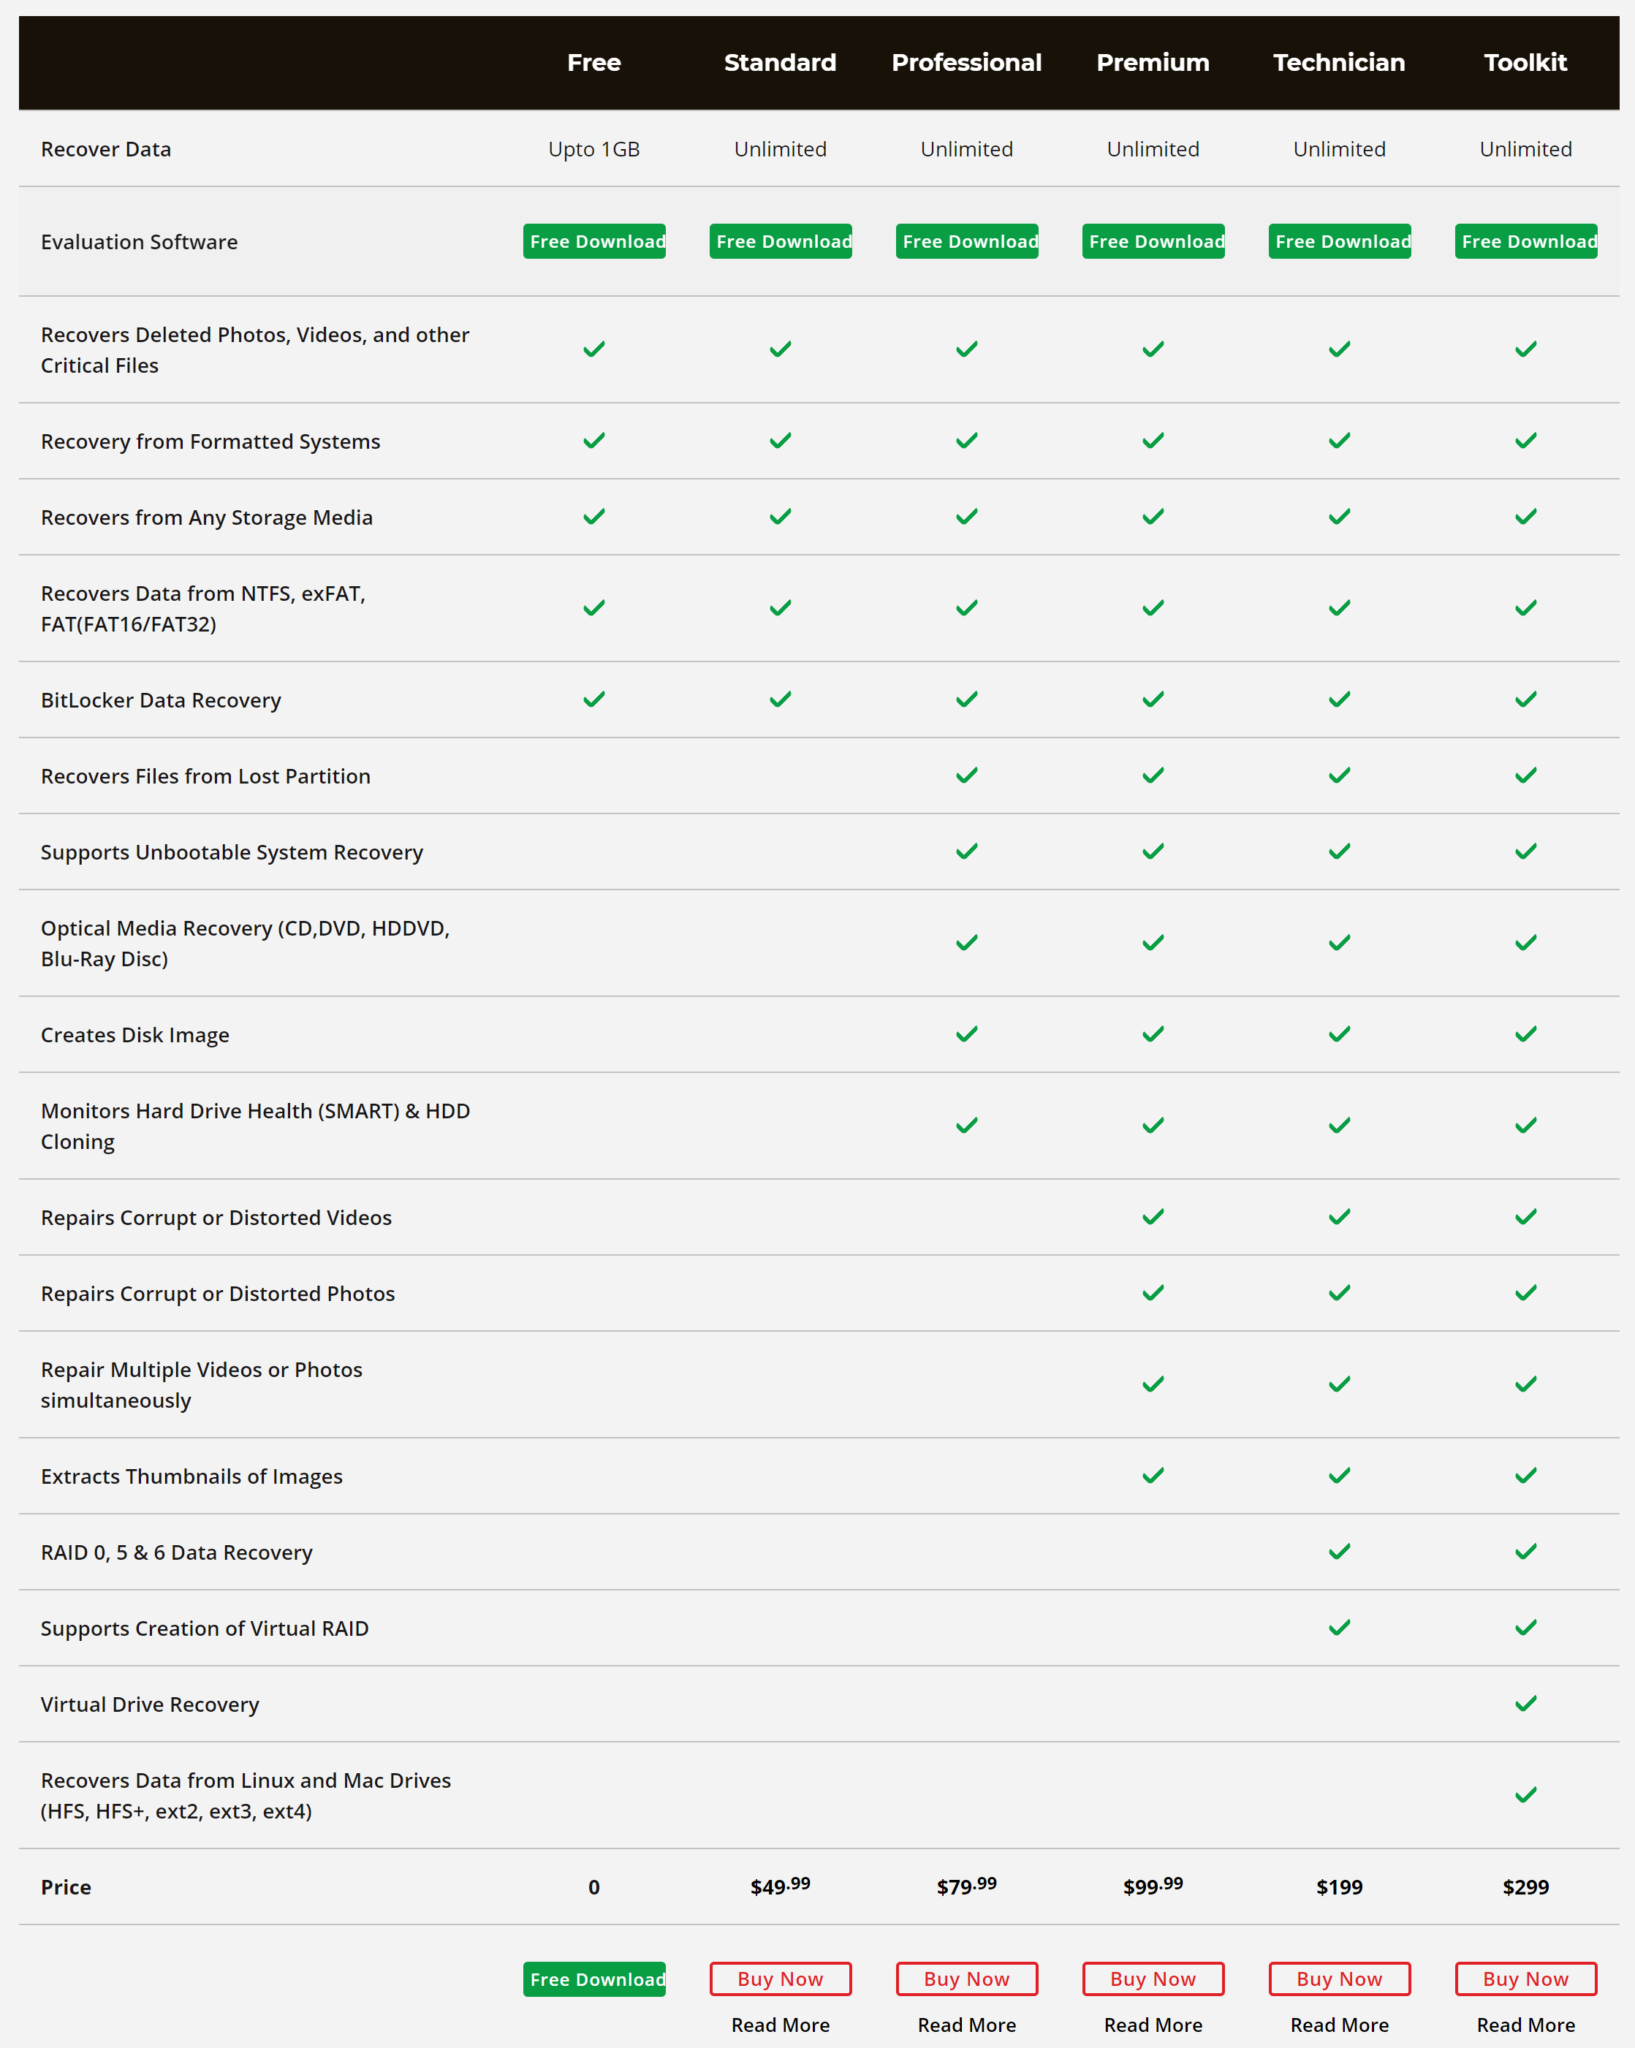Click the Technician column header

coord(1339,62)
